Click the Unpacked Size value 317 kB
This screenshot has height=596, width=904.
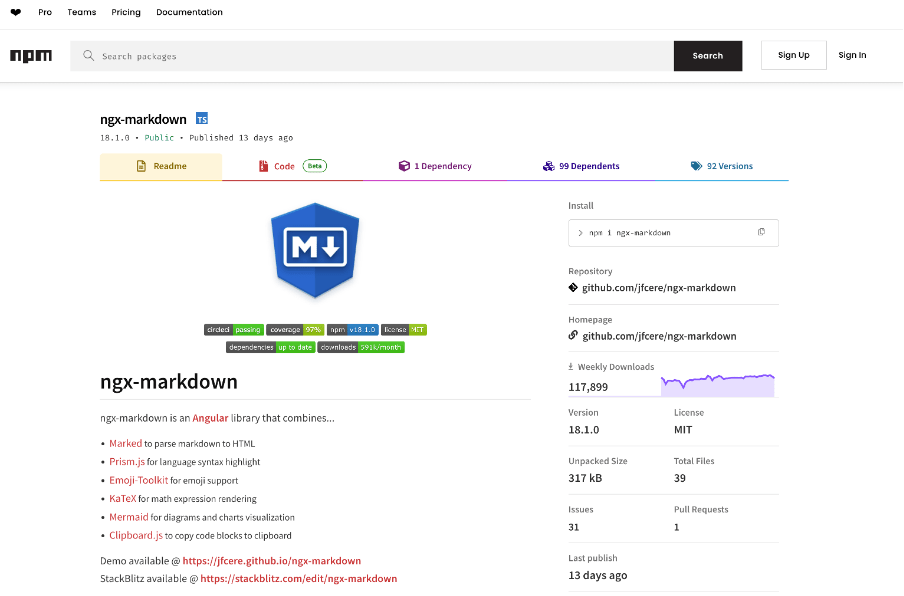(585, 478)
